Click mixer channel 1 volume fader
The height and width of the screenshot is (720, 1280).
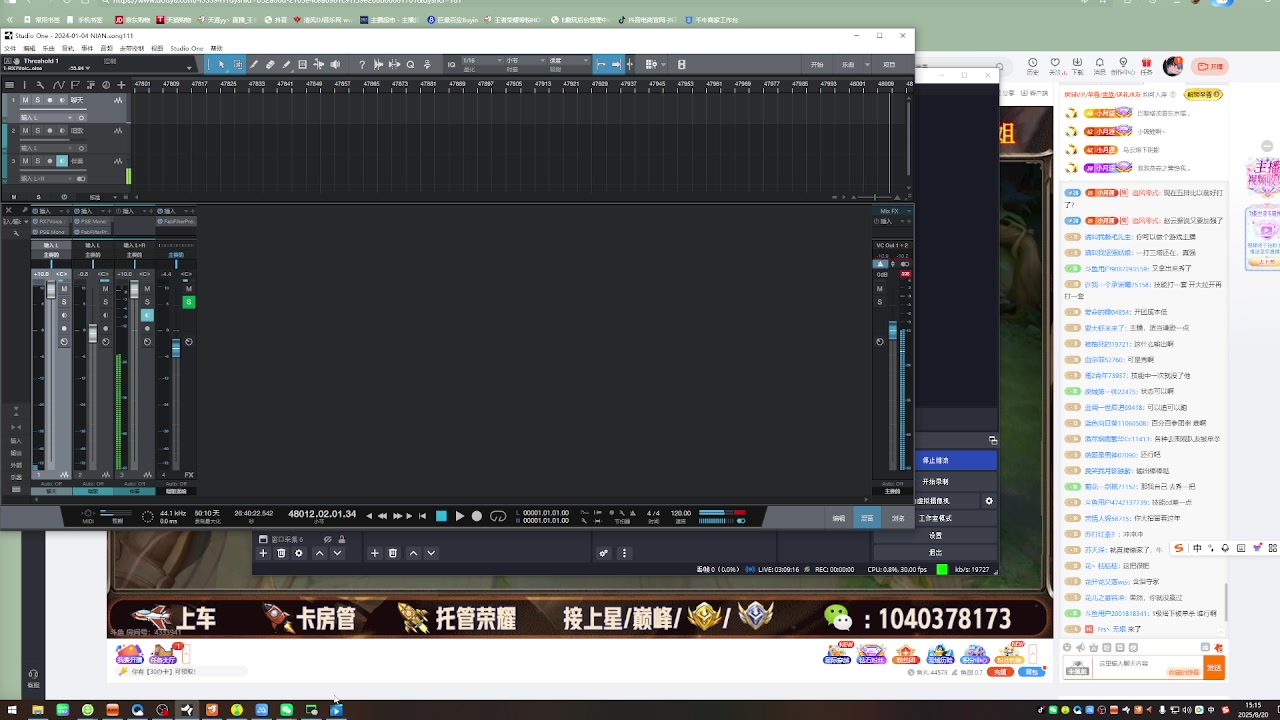[51, 289]
